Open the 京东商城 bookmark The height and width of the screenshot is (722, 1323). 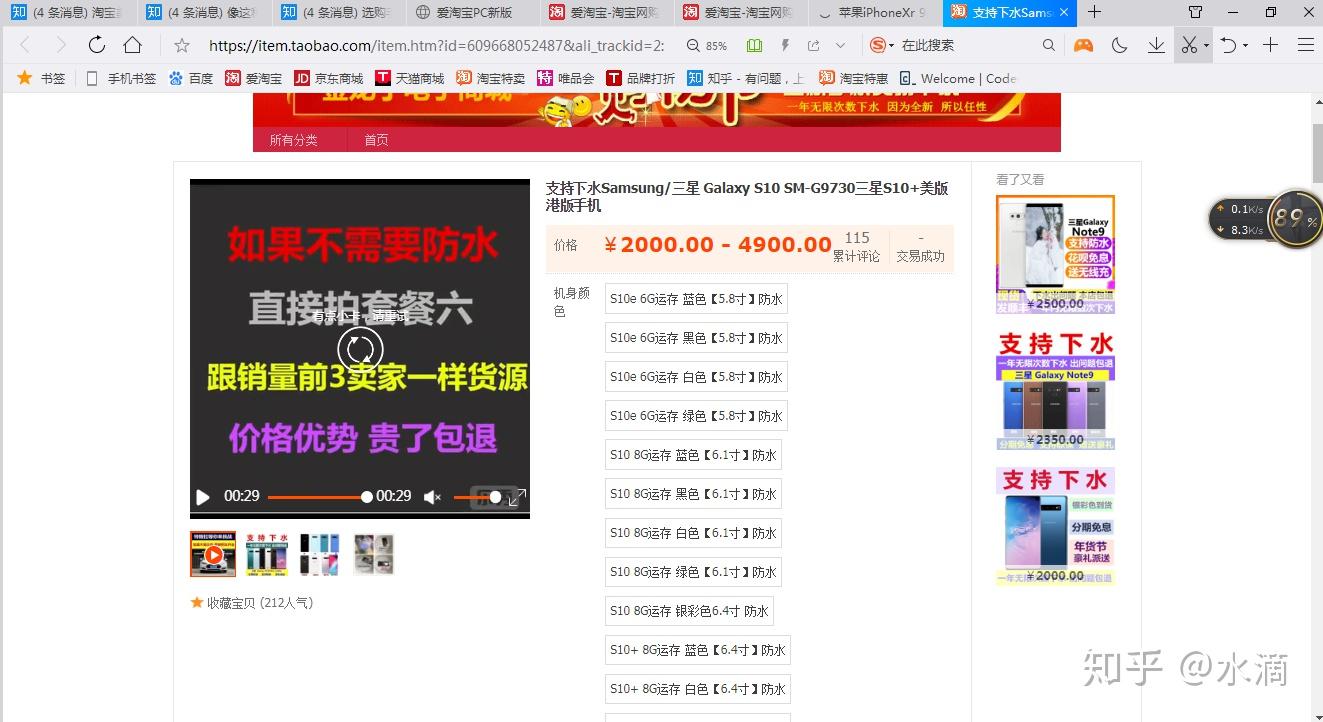pos(328,78)
